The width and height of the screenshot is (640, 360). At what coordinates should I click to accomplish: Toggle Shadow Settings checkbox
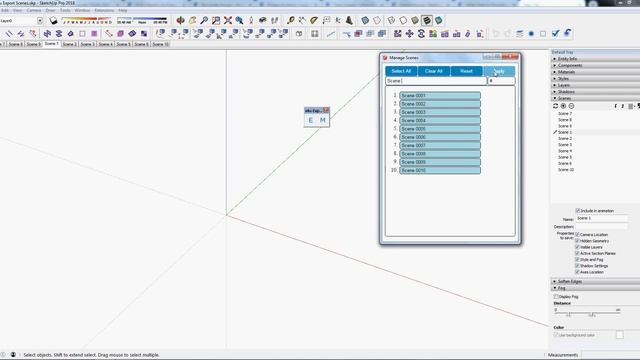pyautogui.click(x=578, y=266)
